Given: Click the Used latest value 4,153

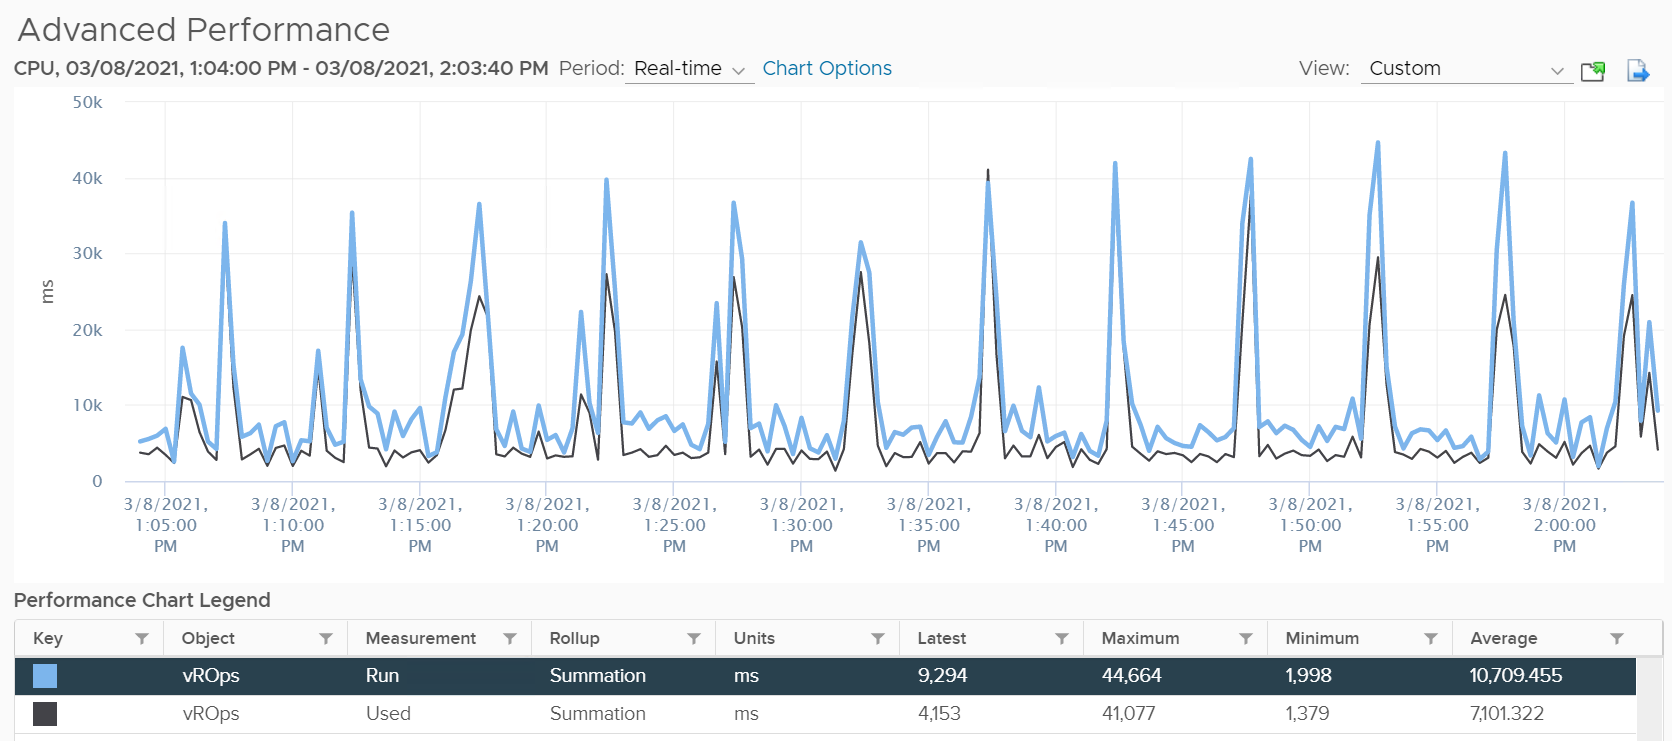Looking at the screenshot, I should [939, 714].
